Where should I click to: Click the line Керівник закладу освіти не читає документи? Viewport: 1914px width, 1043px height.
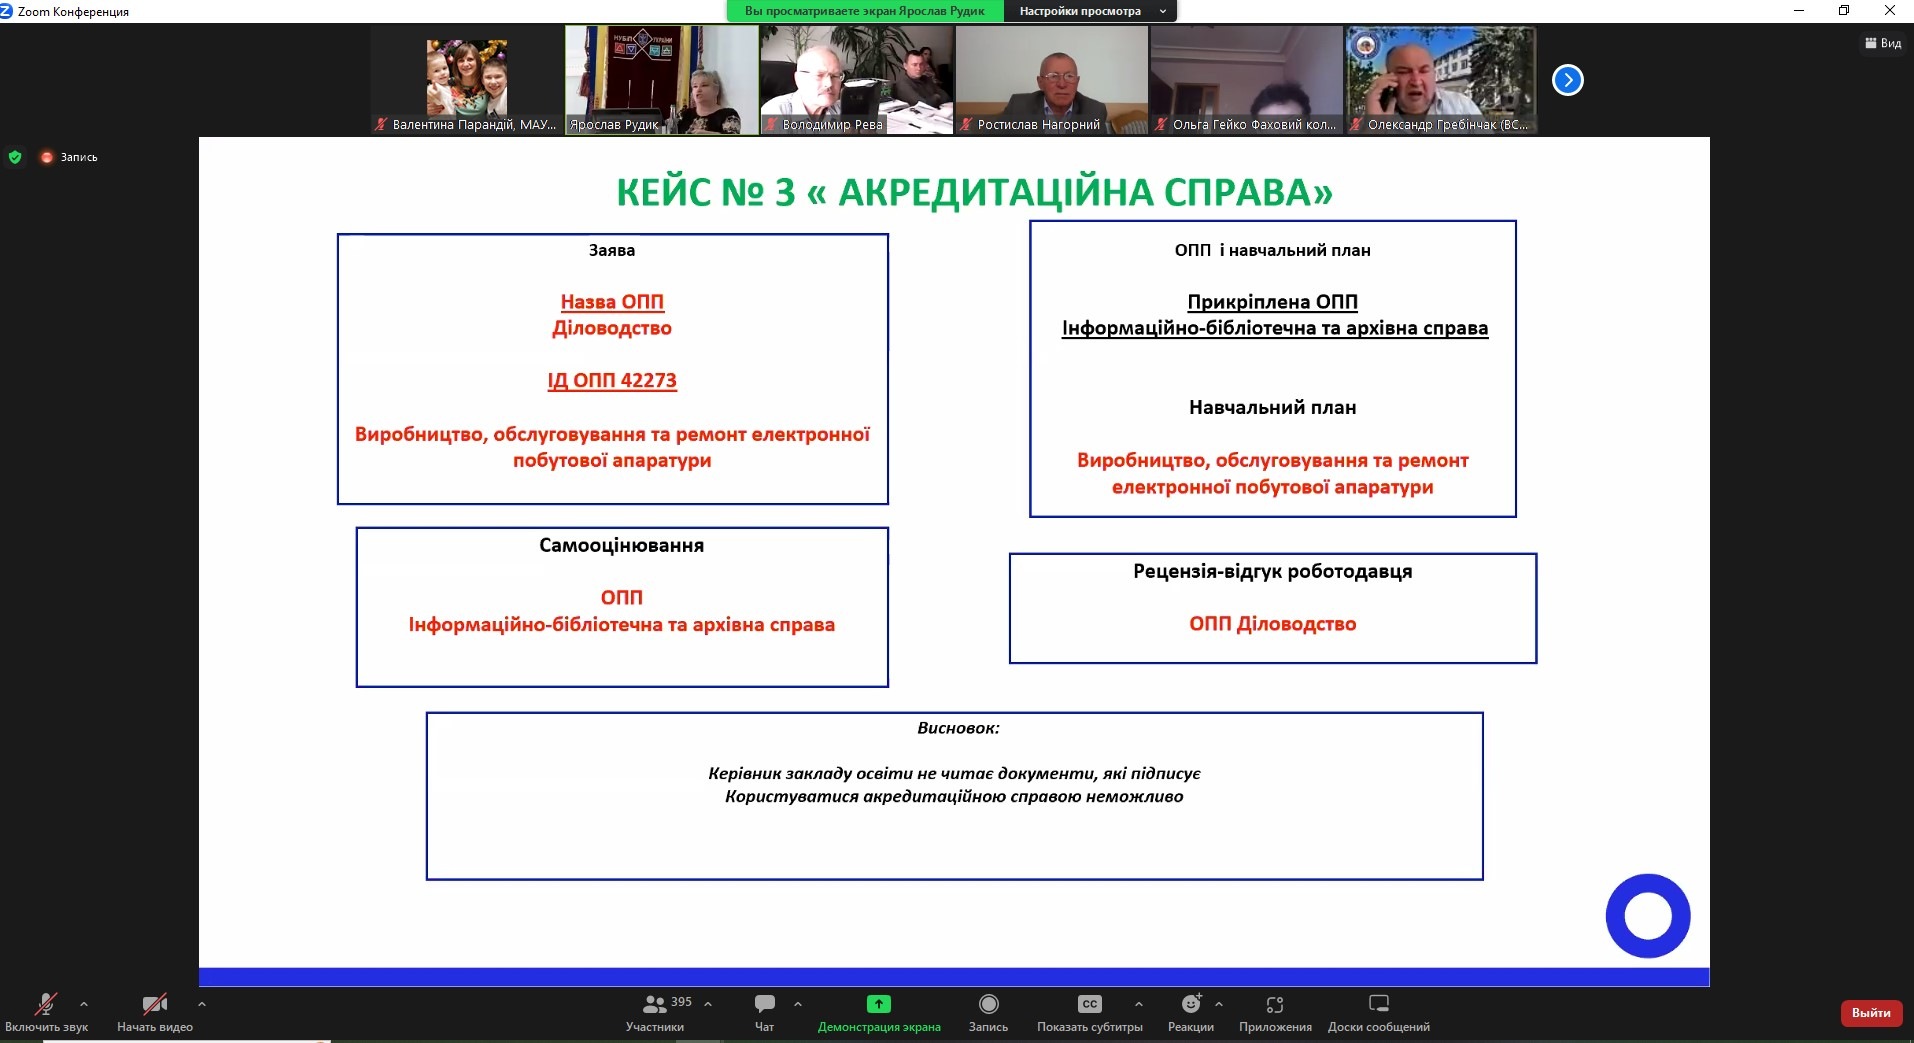954,773
